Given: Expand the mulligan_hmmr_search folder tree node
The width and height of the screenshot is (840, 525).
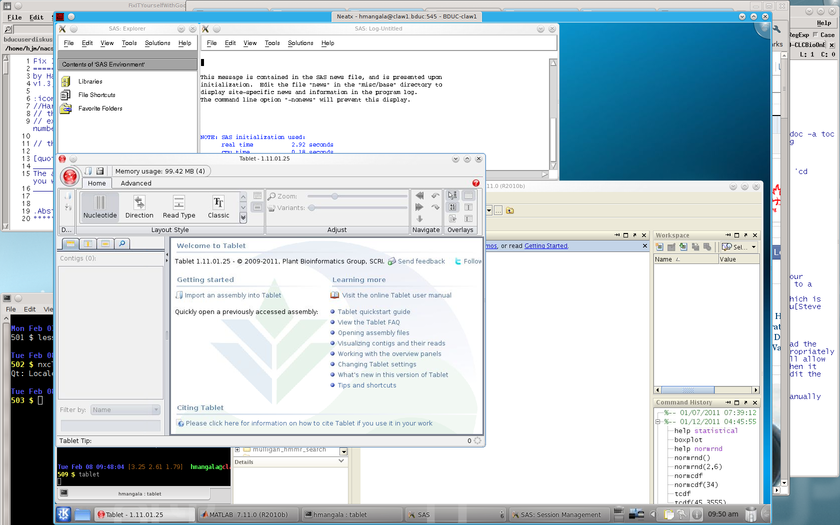Looking at the screenshot, I should tap(237, 449).
